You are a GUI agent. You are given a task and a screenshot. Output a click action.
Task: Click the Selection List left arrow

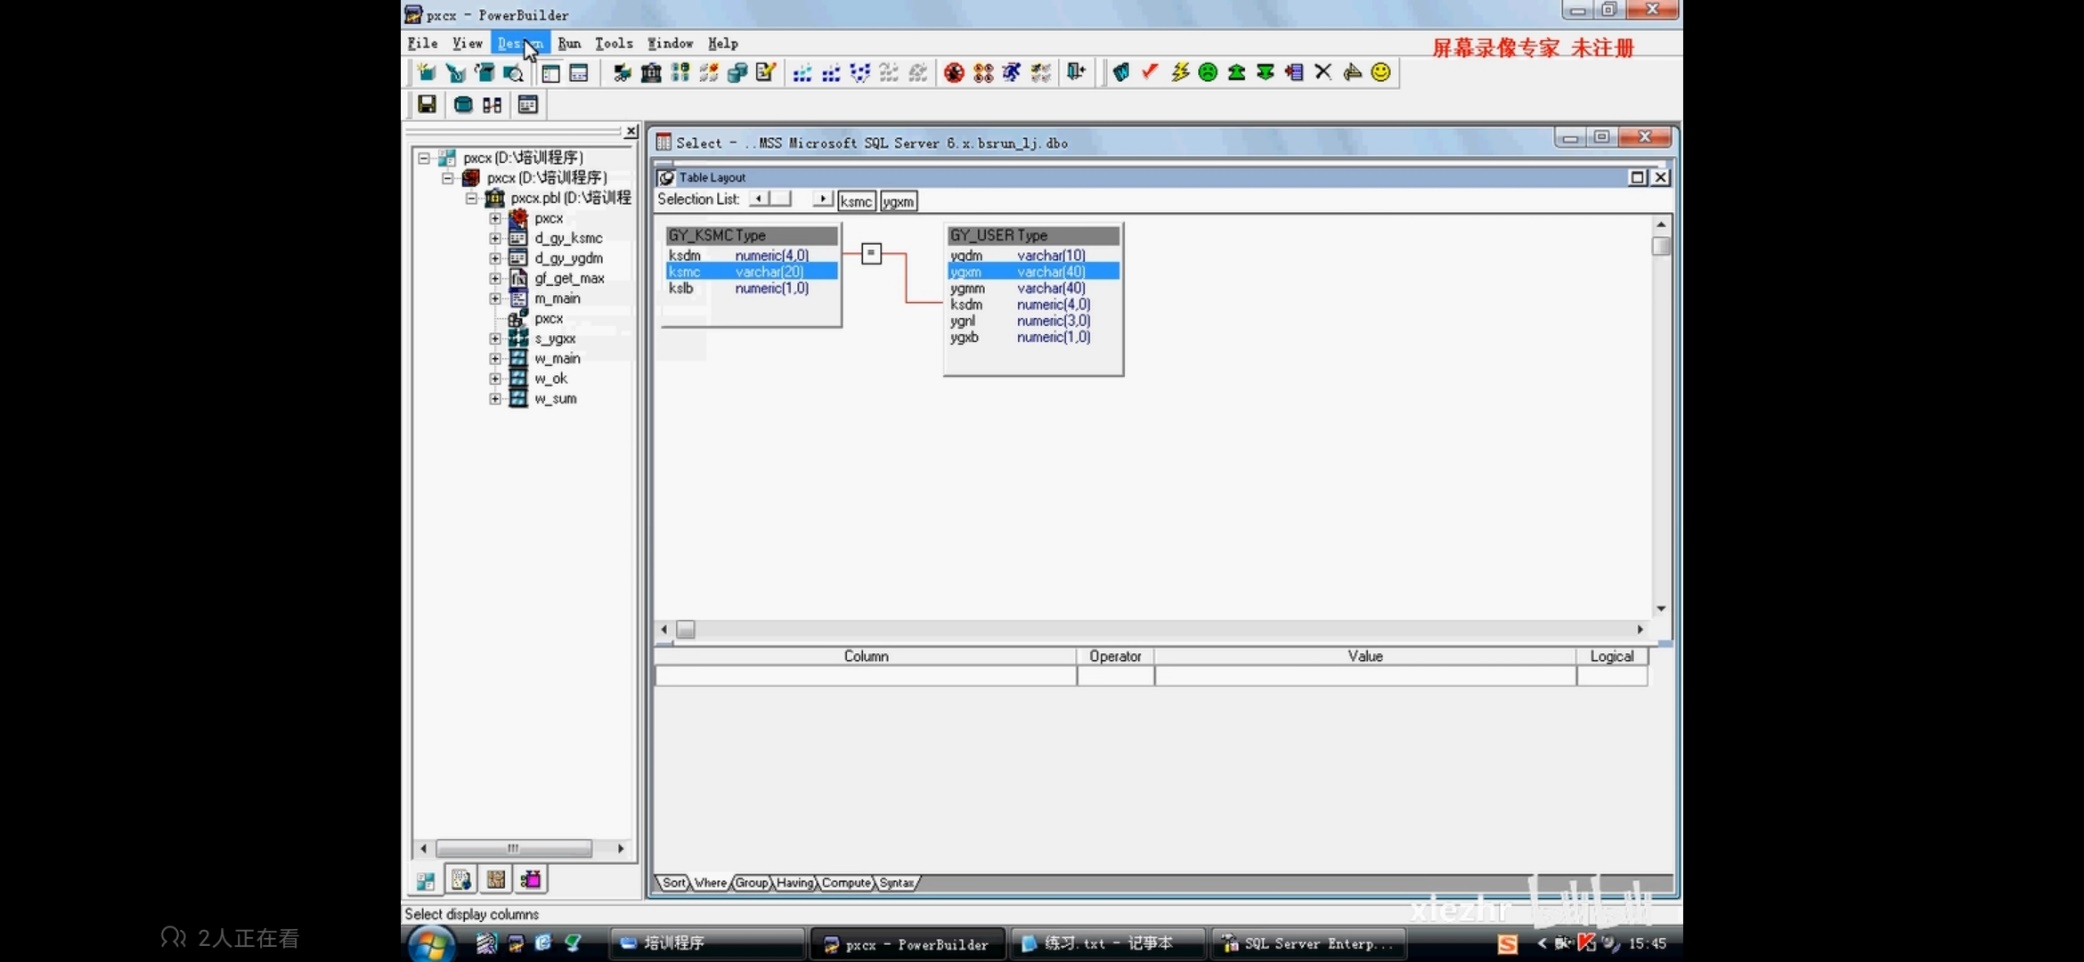click(x=759, y=199)
